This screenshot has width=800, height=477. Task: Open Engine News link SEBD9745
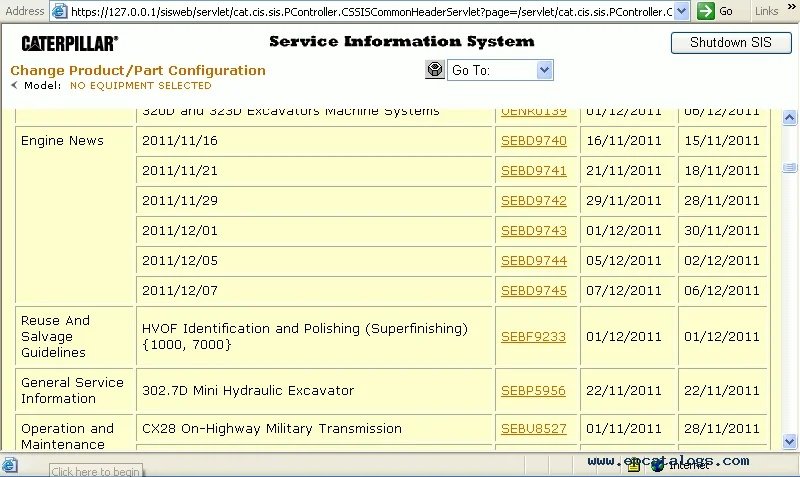click(533, 291)
